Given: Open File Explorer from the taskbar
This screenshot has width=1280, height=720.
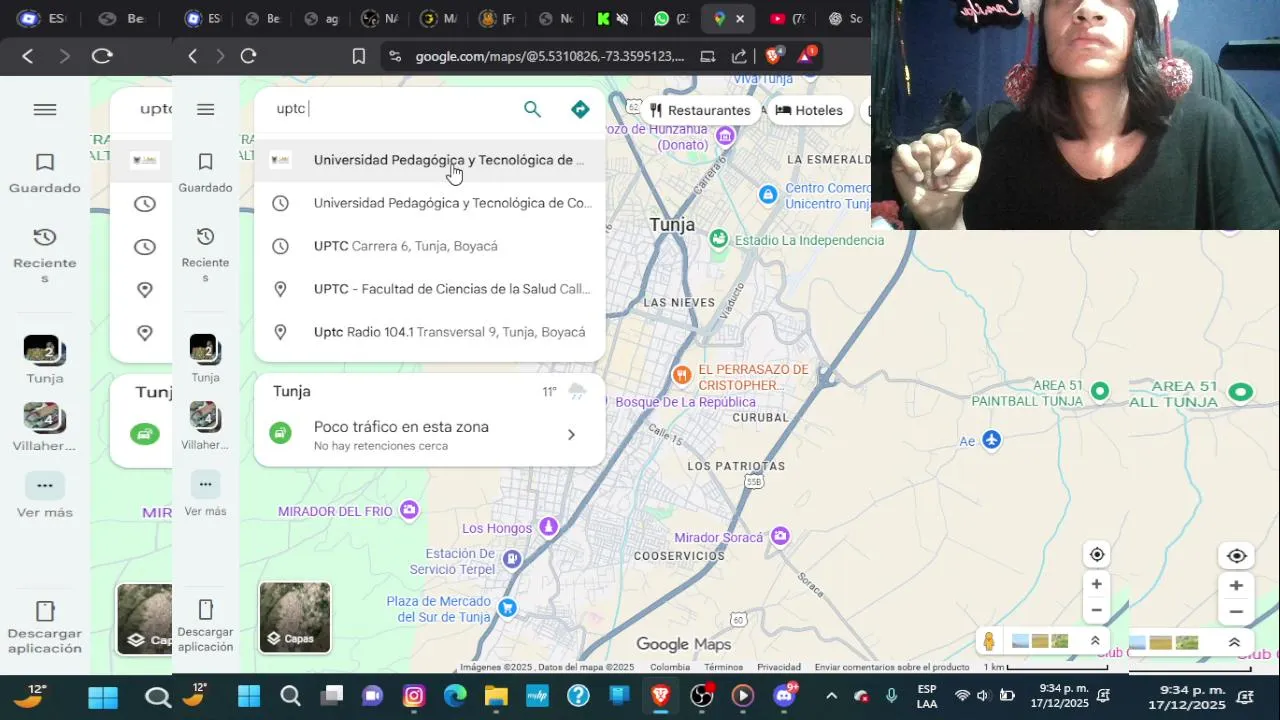Looking at the screenshot, I should coord(496,696).
